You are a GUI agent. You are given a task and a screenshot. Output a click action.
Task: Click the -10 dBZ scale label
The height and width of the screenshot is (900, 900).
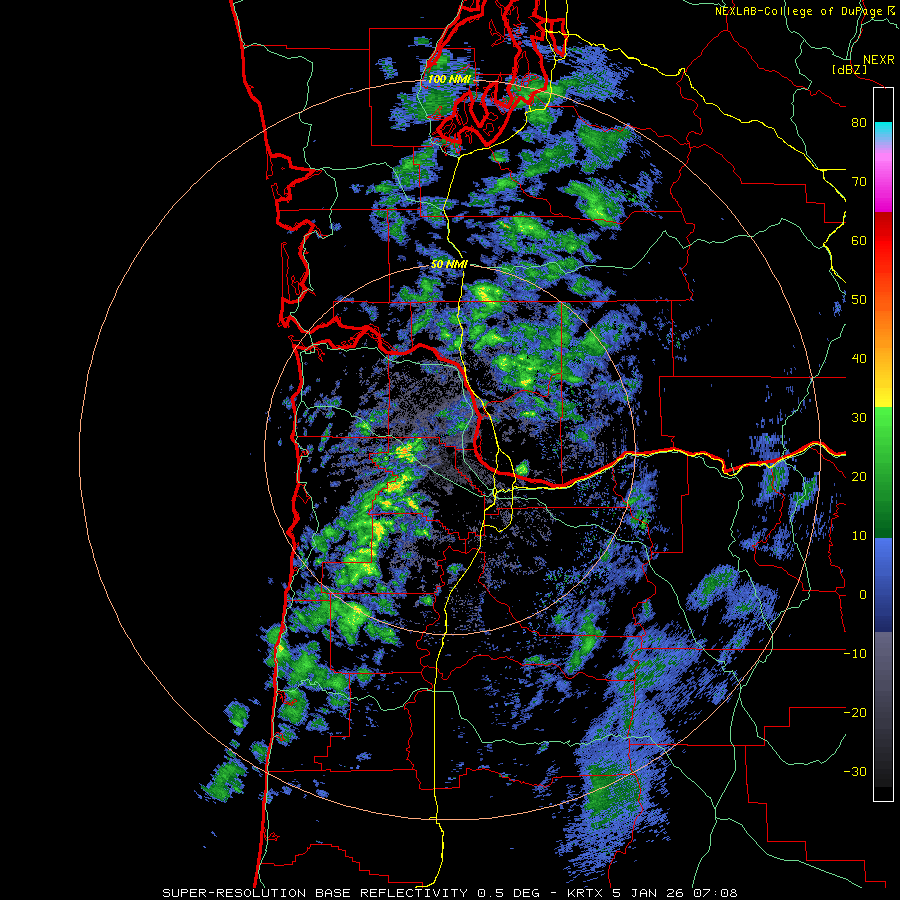(x=855, y=653)
